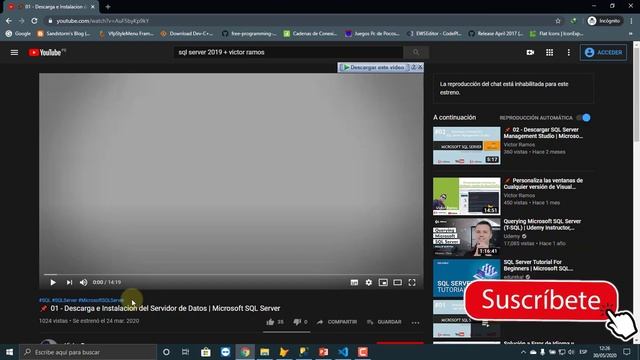The width and height of the screenshot is (640, 360).
Task: Open the player settings gear
Action: point(369,282)
